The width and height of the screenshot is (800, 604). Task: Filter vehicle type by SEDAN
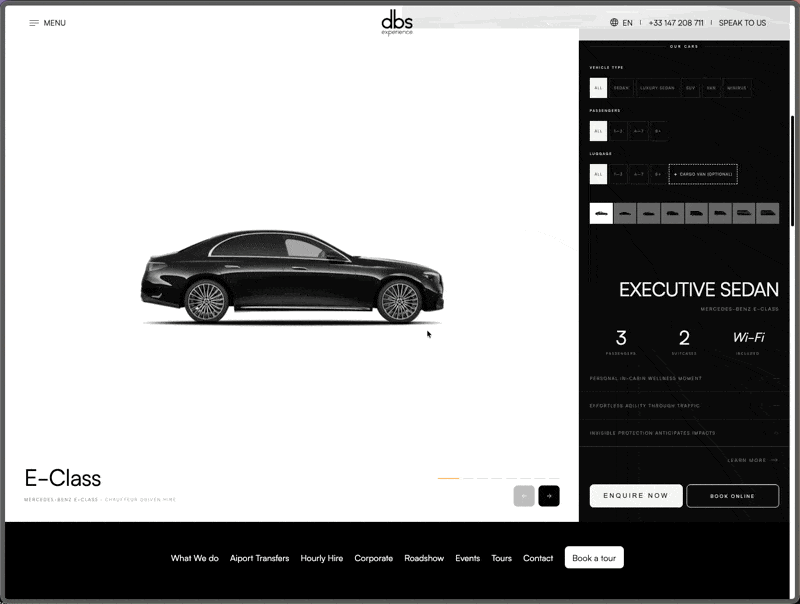click(621, 88)
